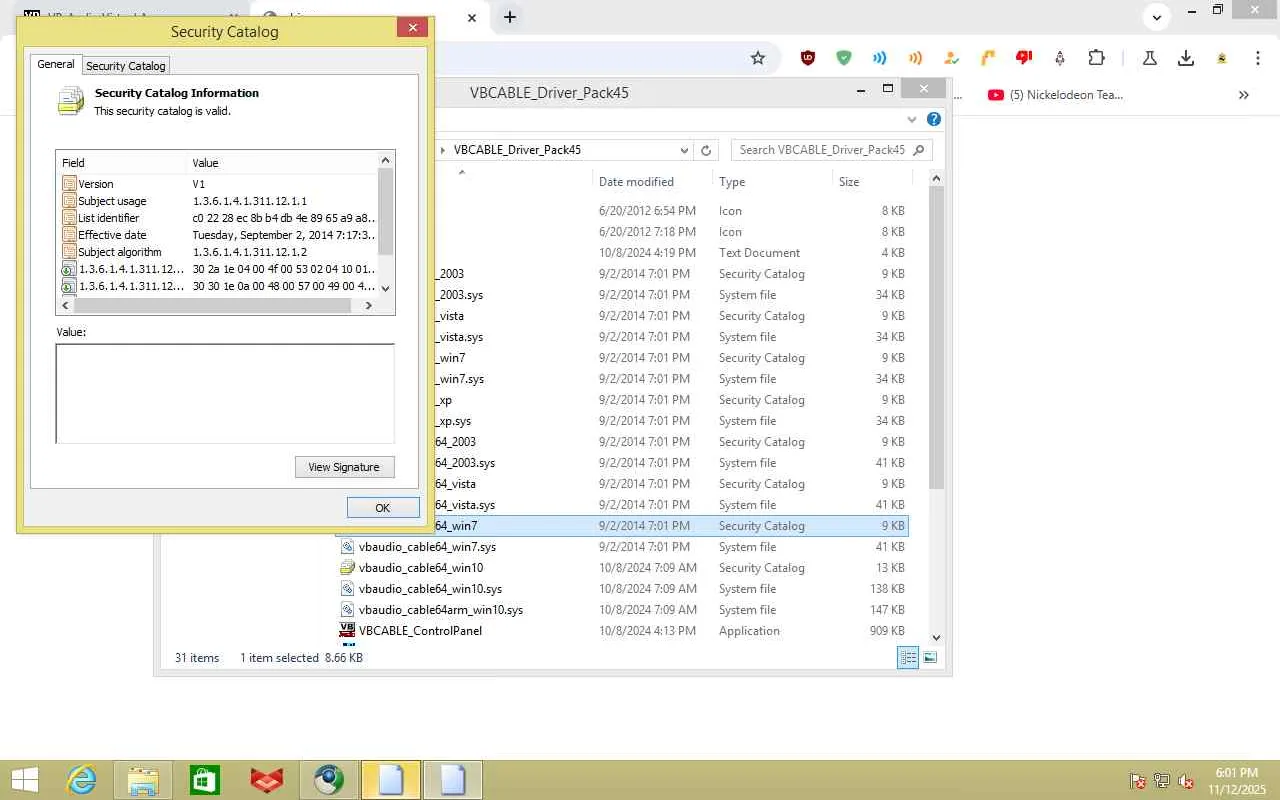Open the address bar history dropdown
Viewport: 1280px width, 800px height.
pos(684,150)
